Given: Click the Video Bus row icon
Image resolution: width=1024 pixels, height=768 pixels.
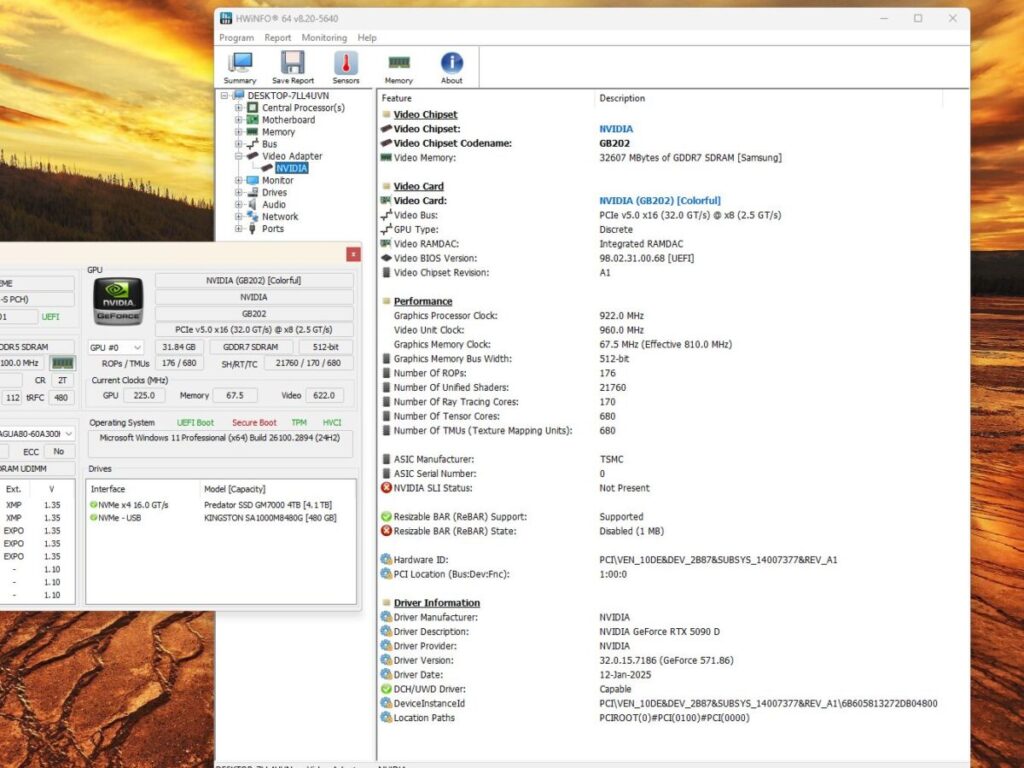Looking at the screenshot, I should [386, 215].
